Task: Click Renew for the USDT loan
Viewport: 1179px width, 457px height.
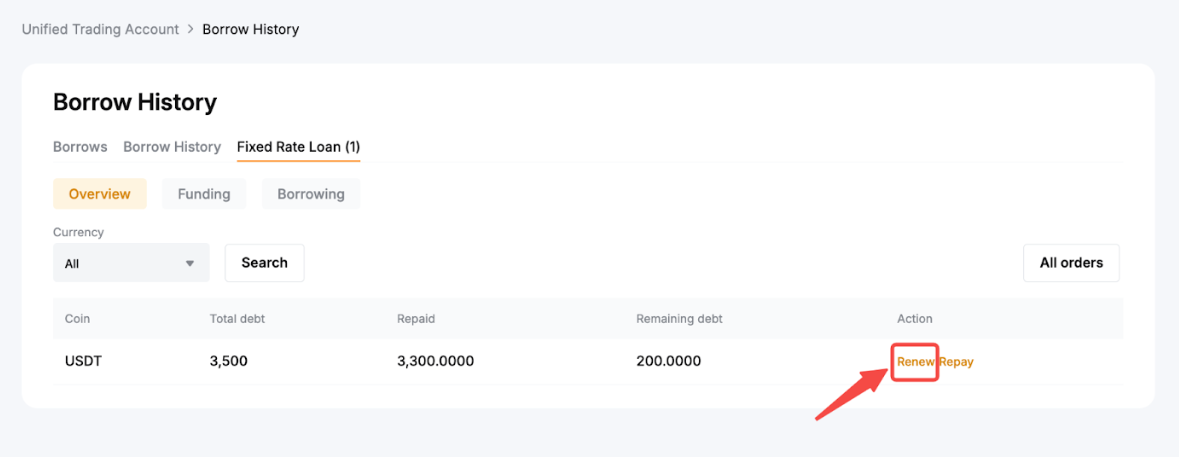Action: pos(914,362)
